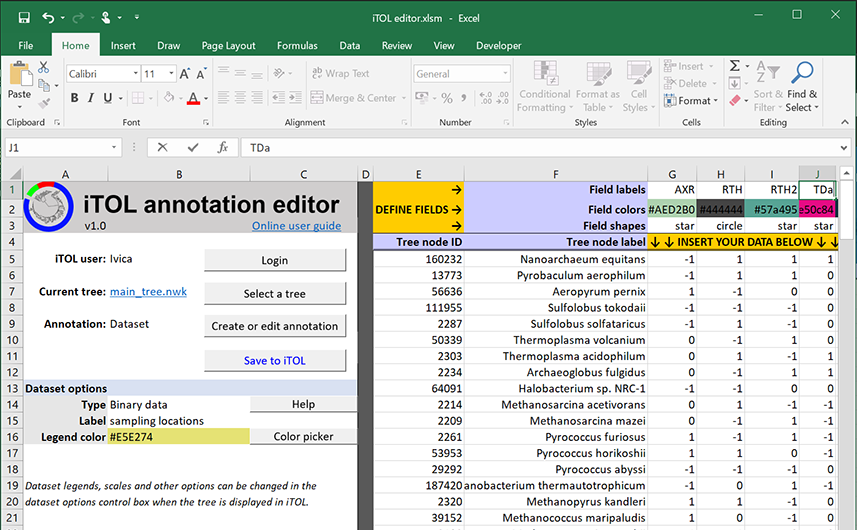The width and height of the screenshot is (857, 530).
Task: Click the Orientation text angle icon
Action: pos(279,73)
